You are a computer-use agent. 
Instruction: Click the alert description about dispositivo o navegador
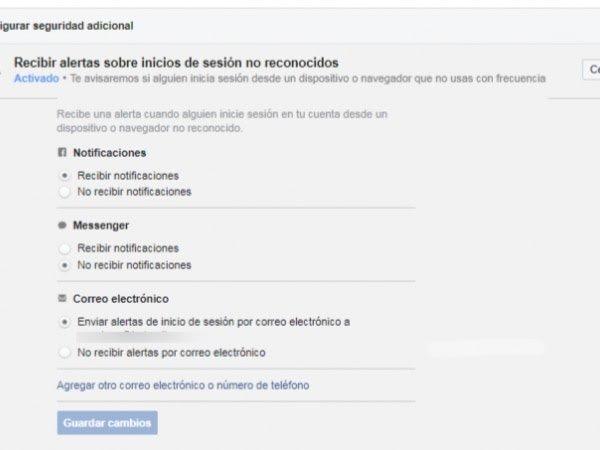(222, 121)
